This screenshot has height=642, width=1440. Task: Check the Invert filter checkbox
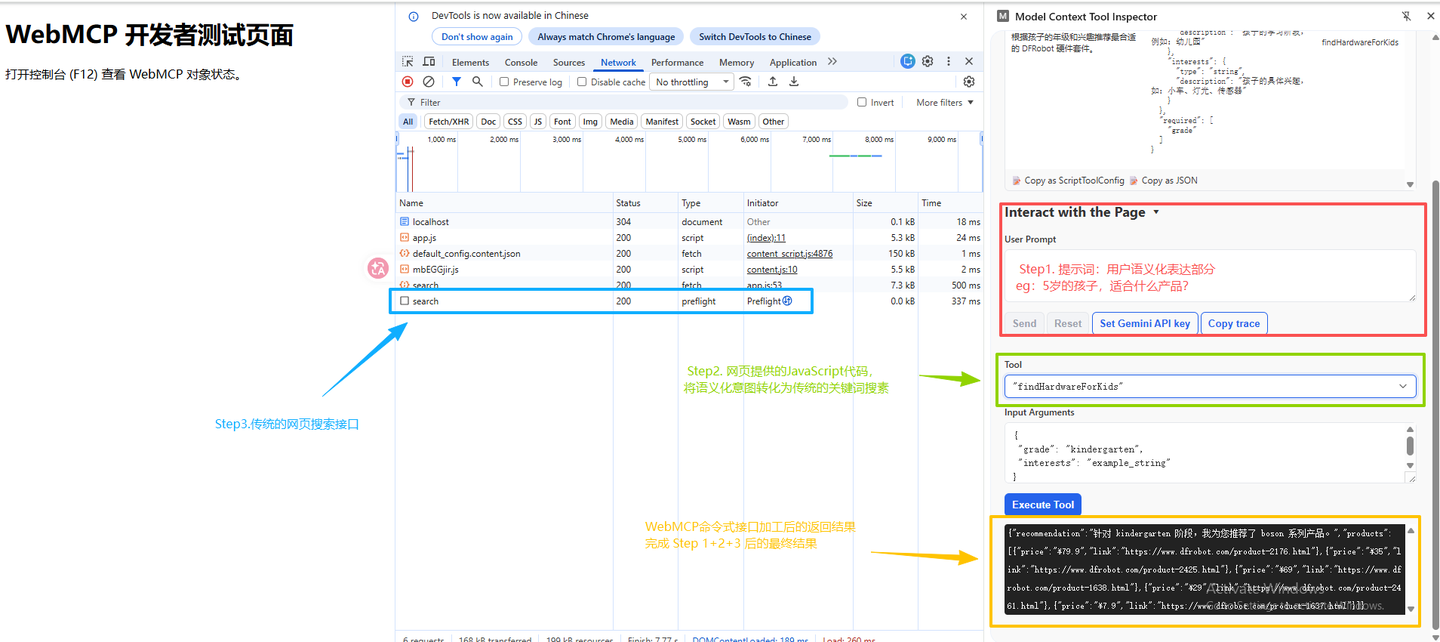point(862,102)
